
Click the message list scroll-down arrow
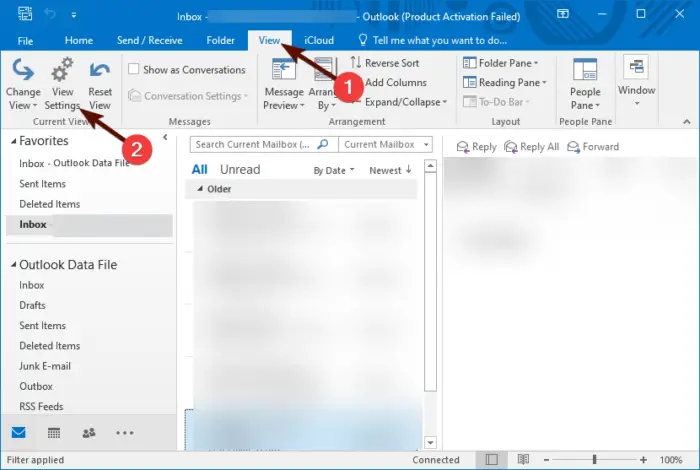coord(430,443)
